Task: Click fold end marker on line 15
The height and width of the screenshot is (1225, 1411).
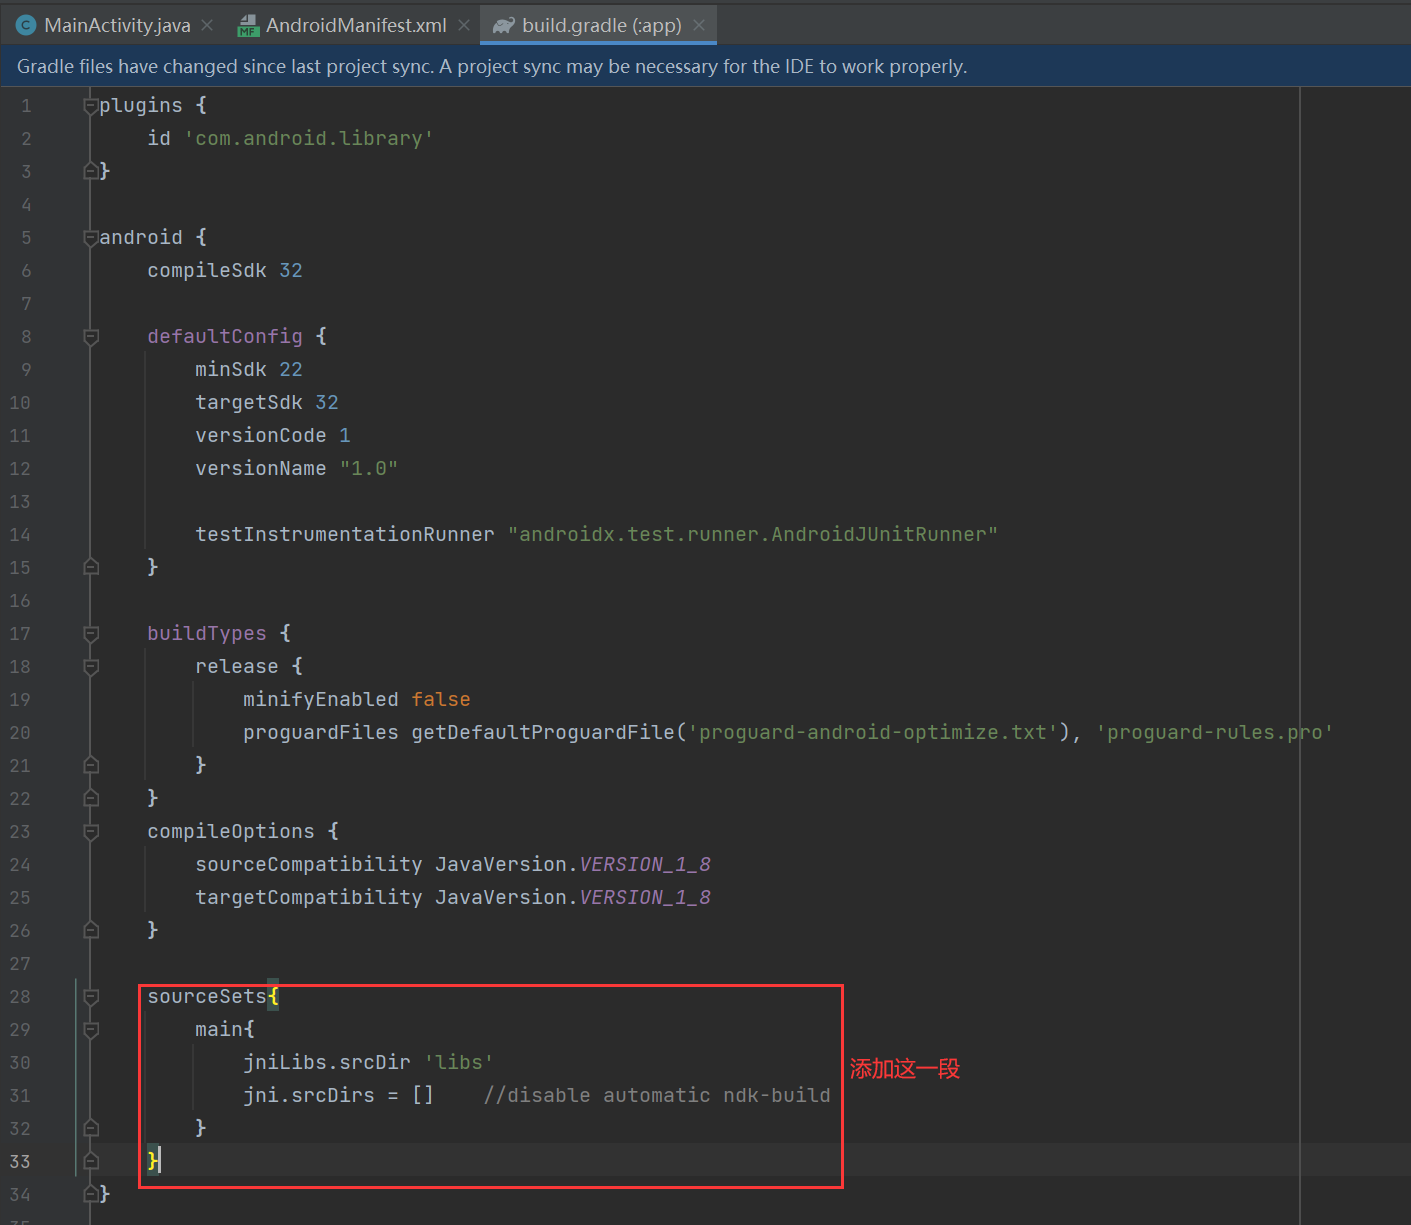Action: tap(91, 567)
